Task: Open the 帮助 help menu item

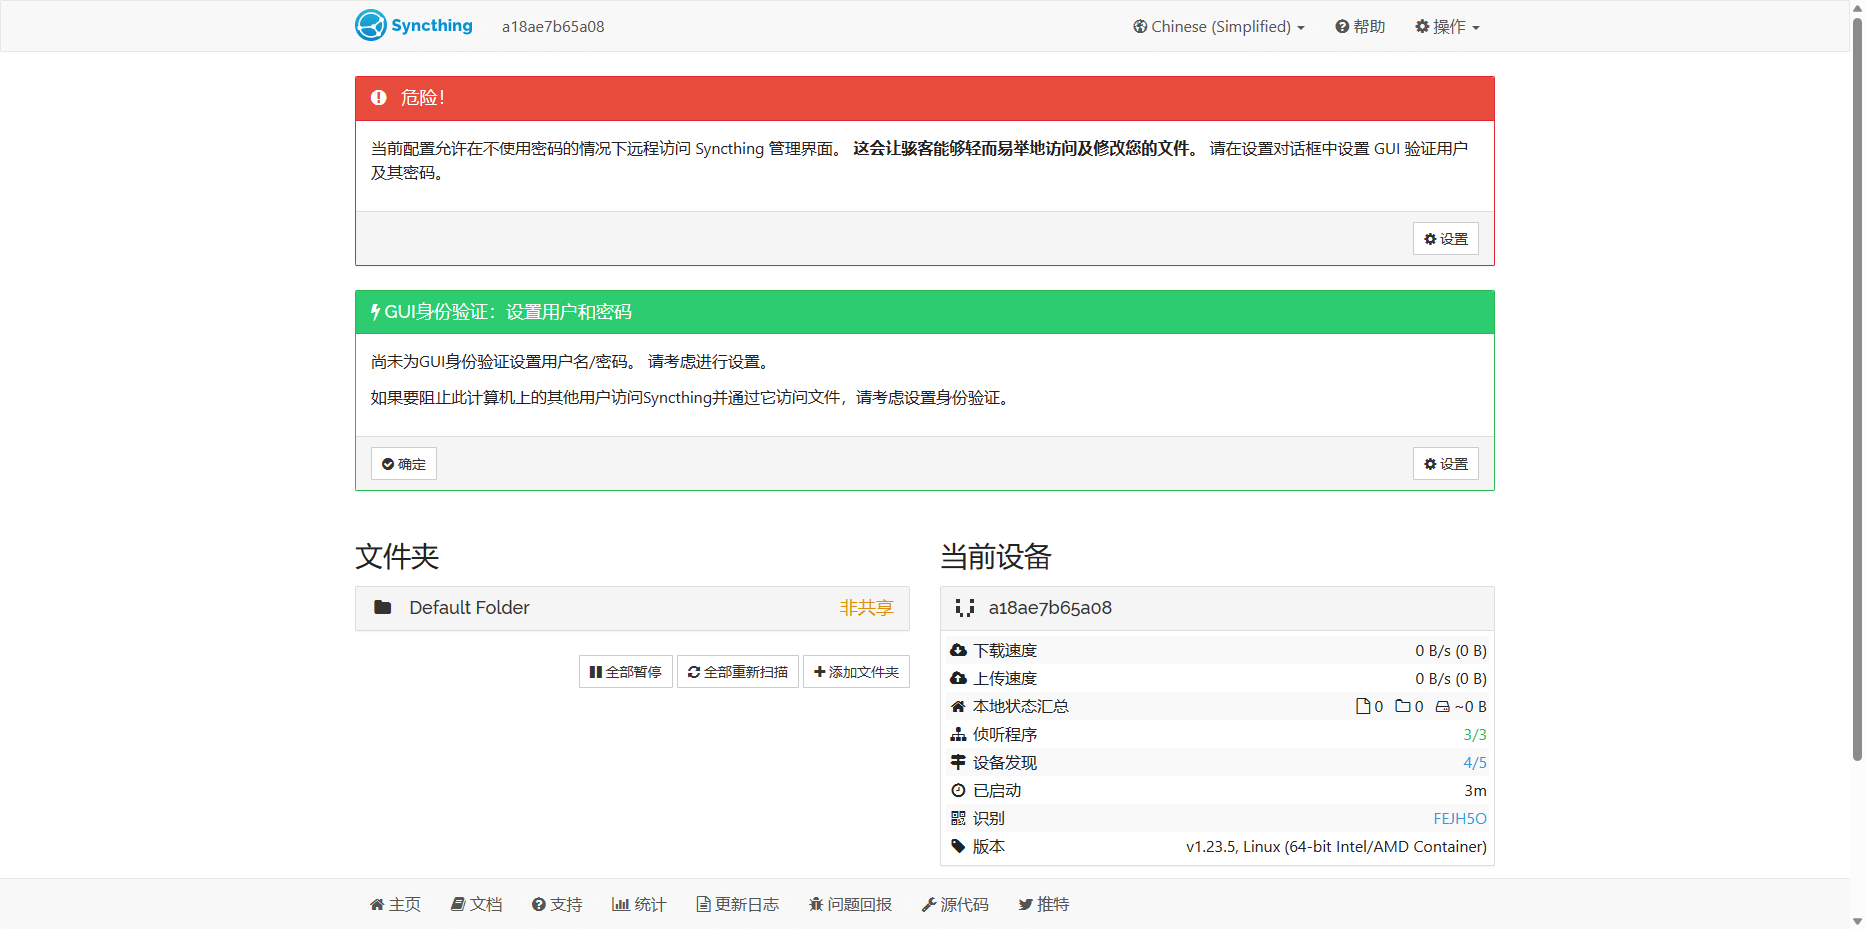Action: coord(1360,27)
